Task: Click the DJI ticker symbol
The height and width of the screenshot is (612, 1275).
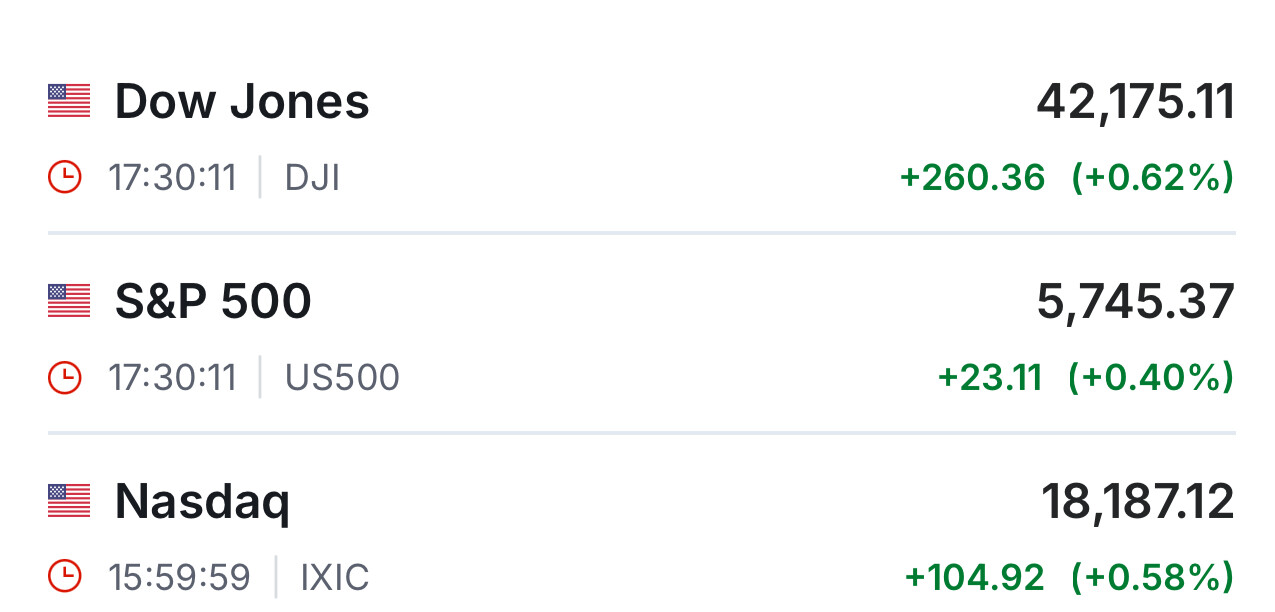Action: [x=312, y=178]
